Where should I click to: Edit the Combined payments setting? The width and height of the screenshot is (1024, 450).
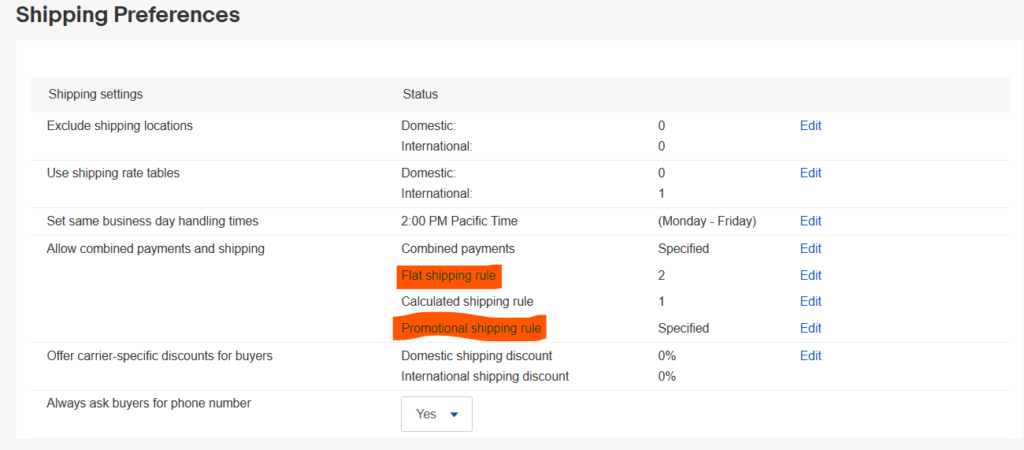pos(810,249)
